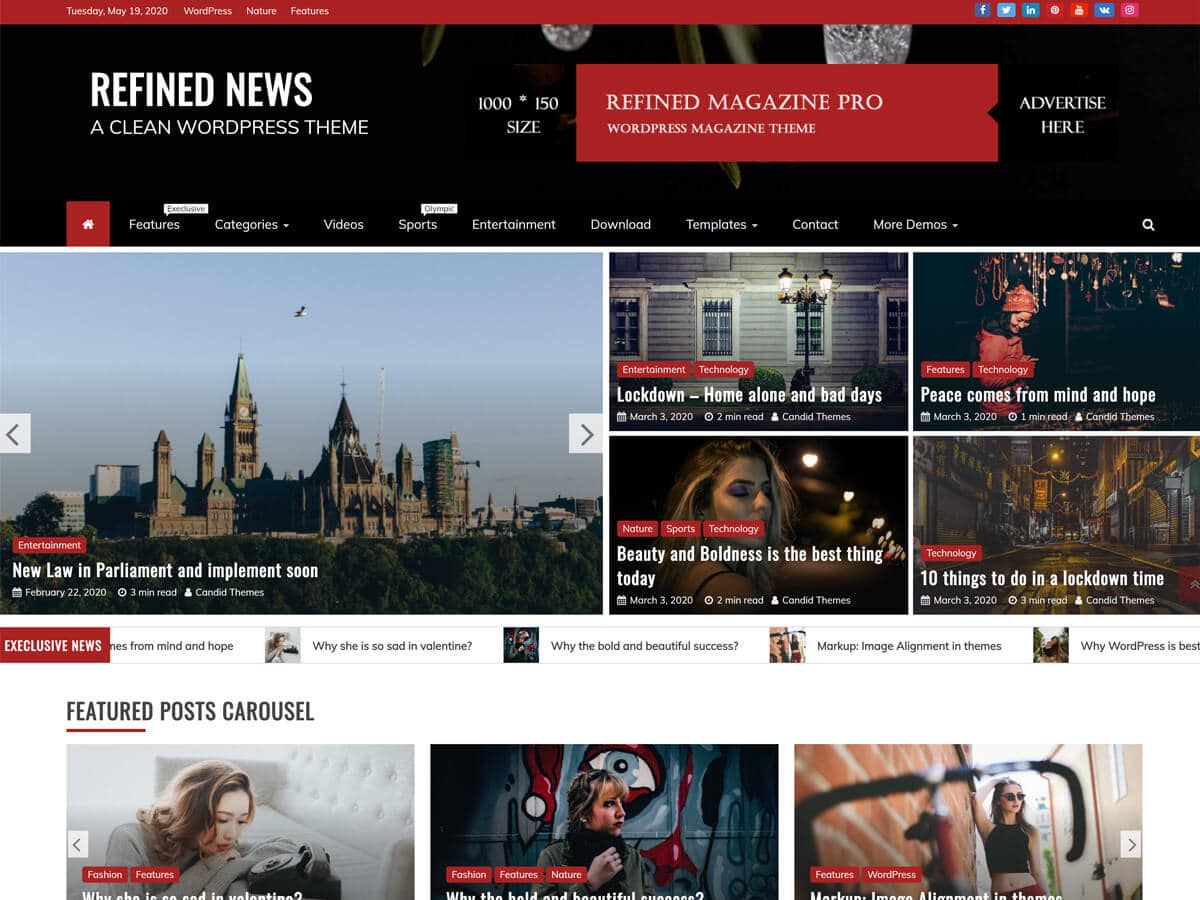1200x900 pixels.
Task: Go to previous slide in main slider
Action: (14, 434)
